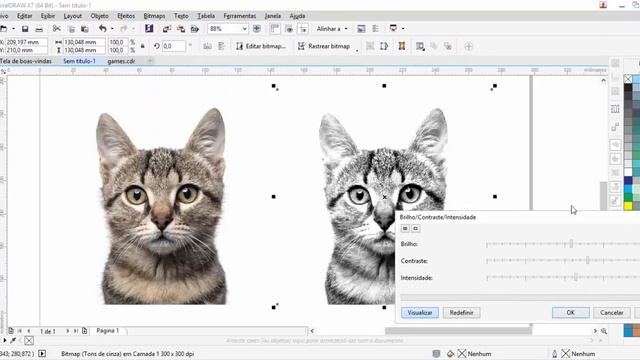The height and width of the screenshot is (360, 640).
Task: Open the Ferramentas menu
Action: pyautogui.click(x=240, y=16)
